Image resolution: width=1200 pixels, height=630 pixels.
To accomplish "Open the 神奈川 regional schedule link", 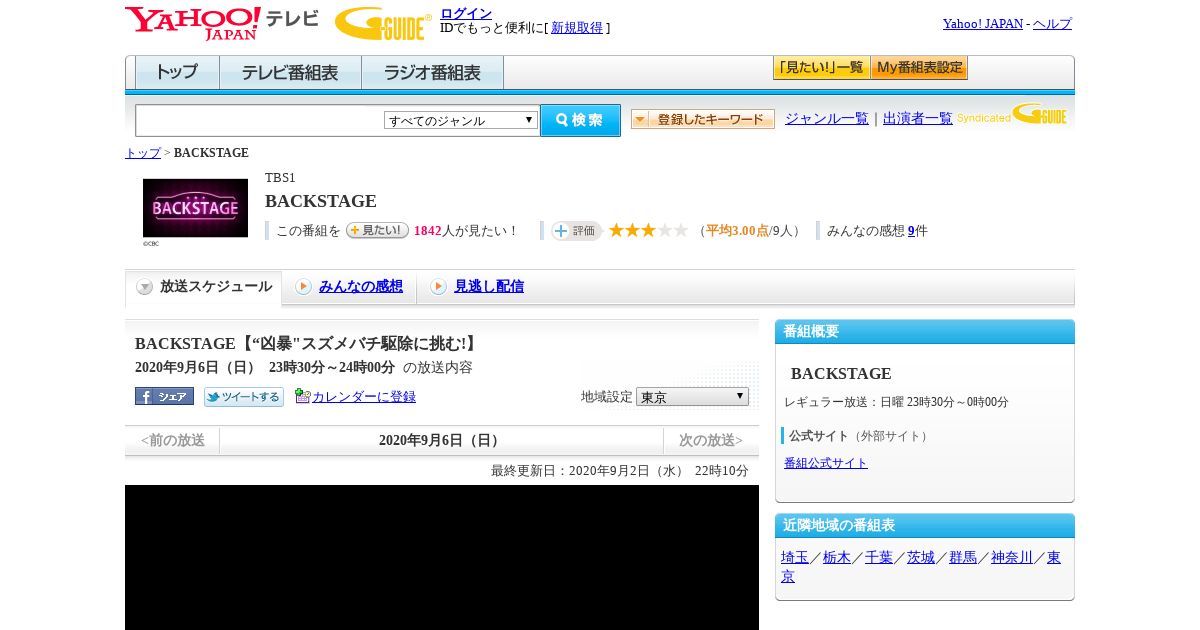I will pyautogui.click(x=1012, y=557).
